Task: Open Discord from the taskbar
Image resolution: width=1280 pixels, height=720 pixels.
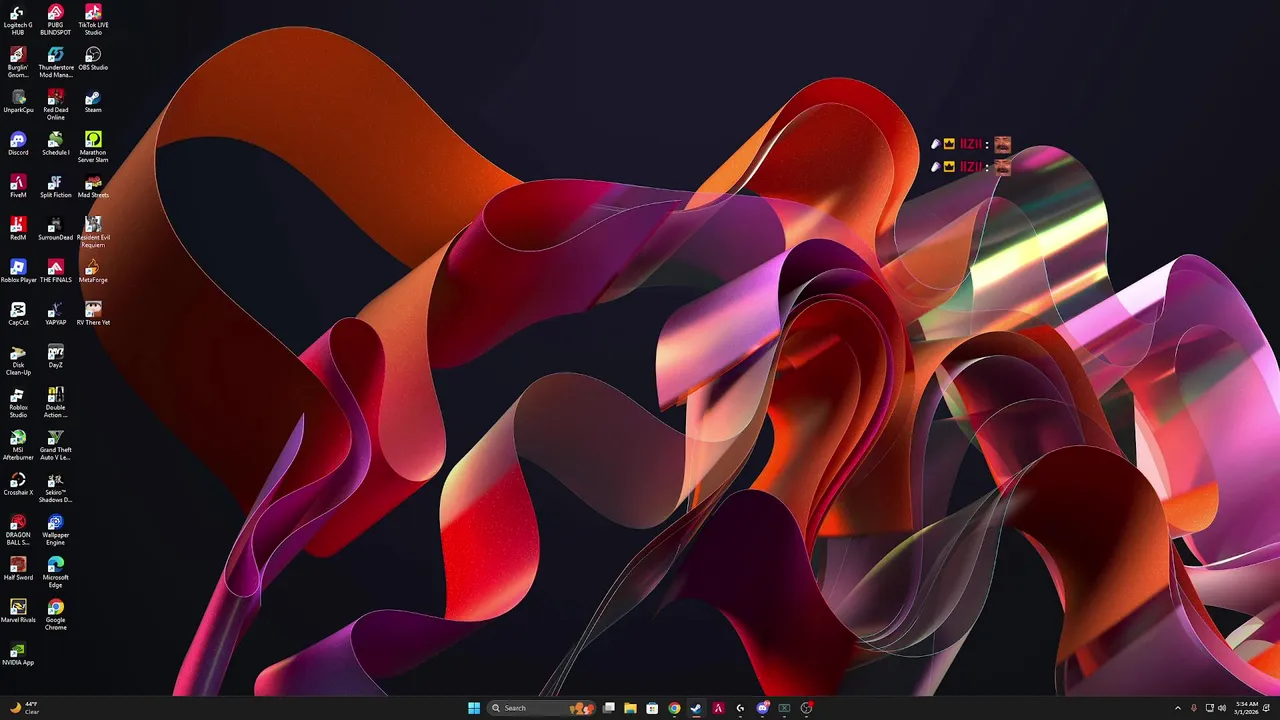Action: (763, 708)
